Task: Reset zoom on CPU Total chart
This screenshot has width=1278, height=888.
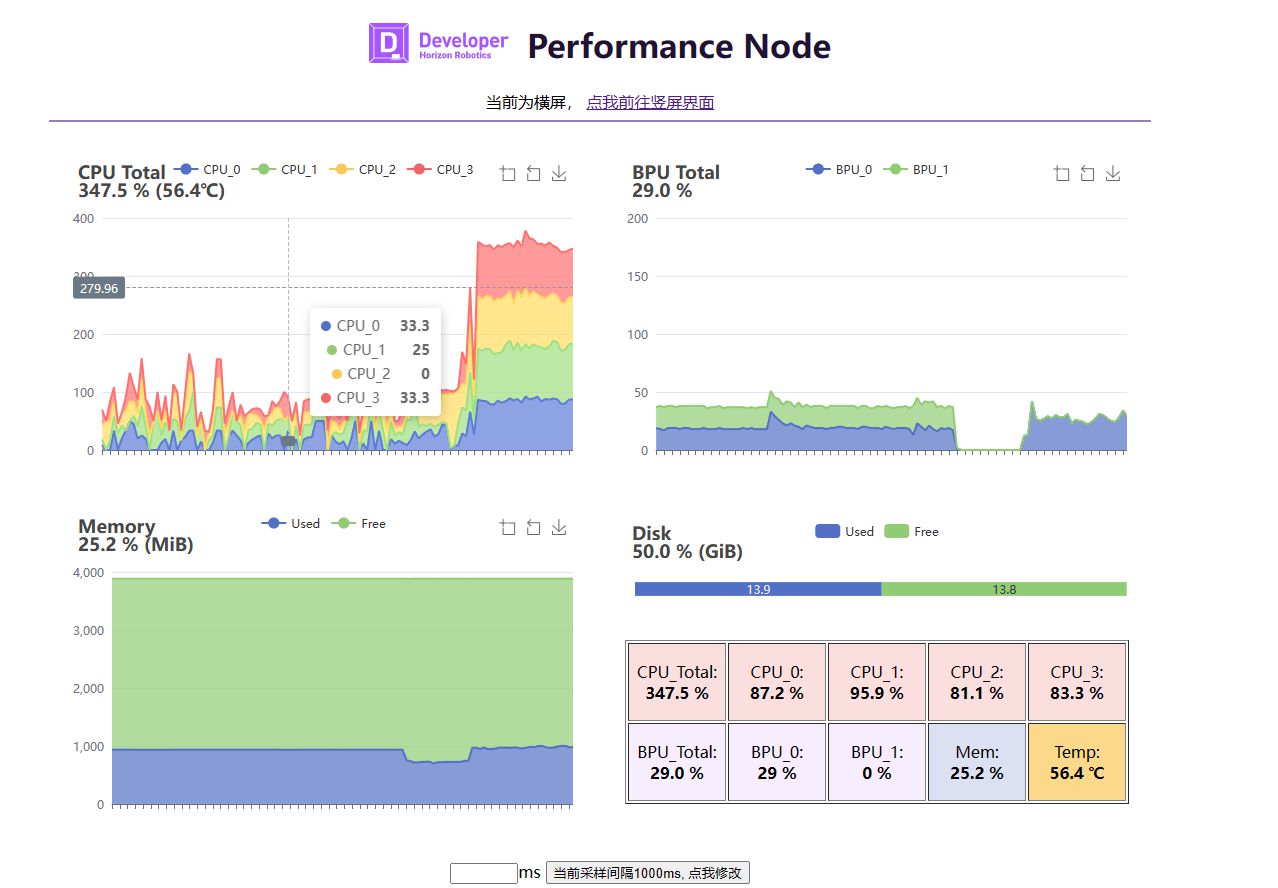Action: [x=533, y=174]
